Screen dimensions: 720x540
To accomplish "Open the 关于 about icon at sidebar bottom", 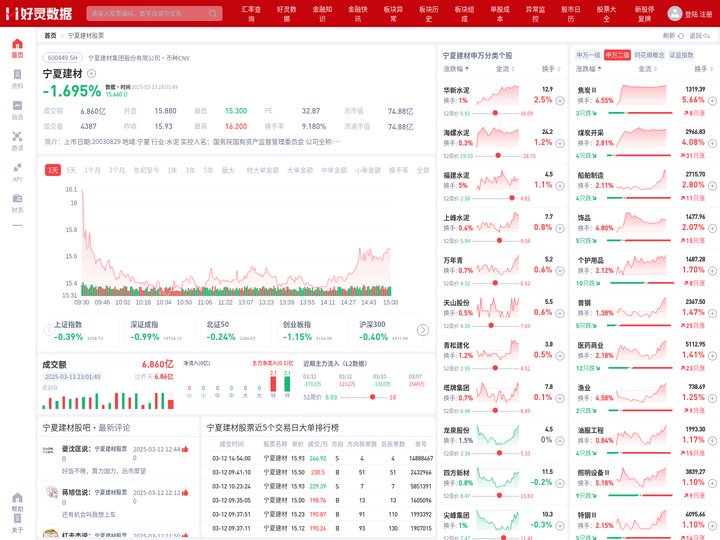I will [17, 519].
